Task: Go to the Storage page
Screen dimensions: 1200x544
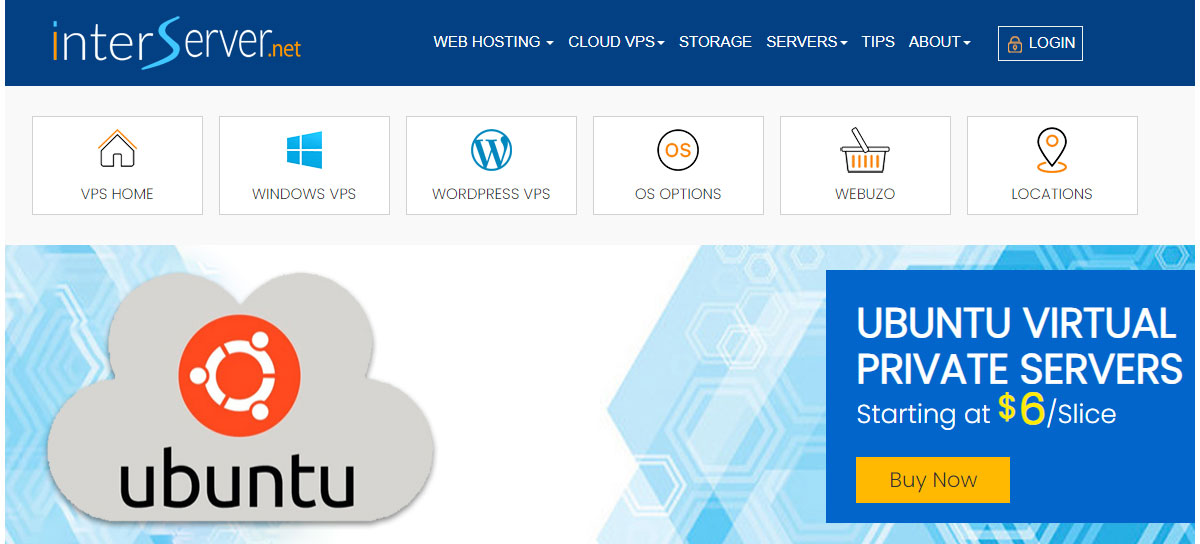Action: coord(715,42)
